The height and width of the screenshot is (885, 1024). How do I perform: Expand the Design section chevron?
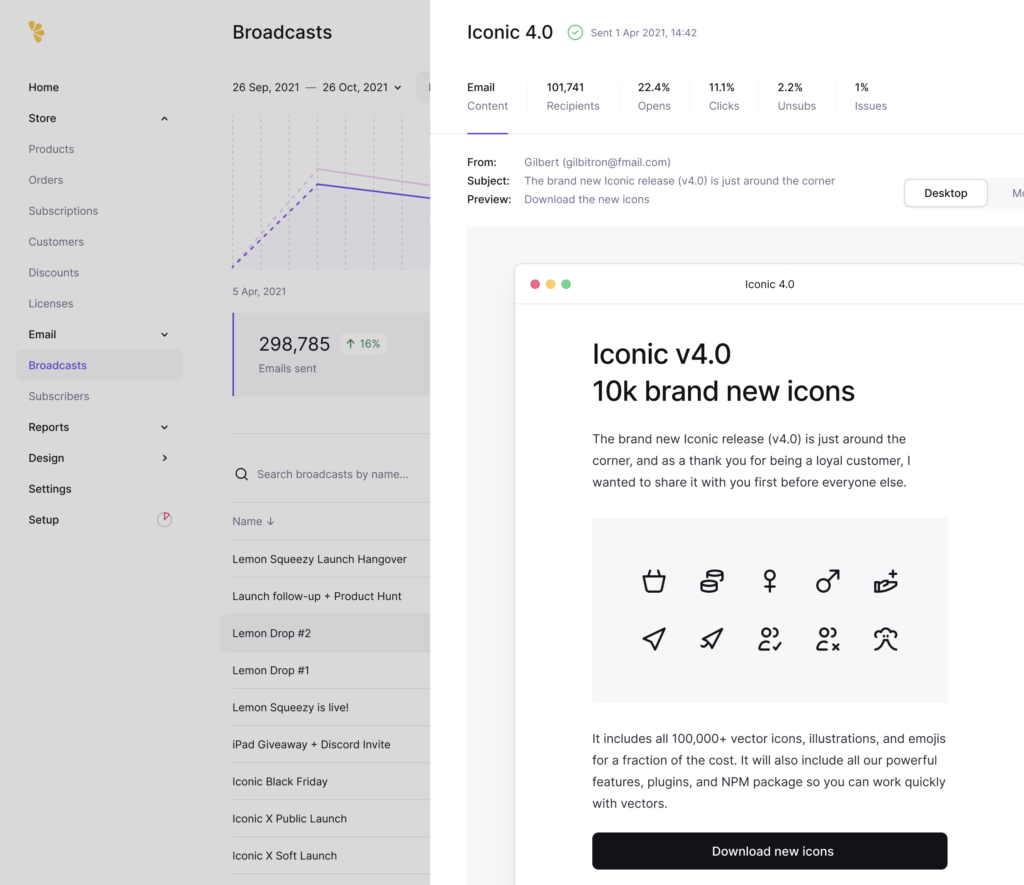165,458
